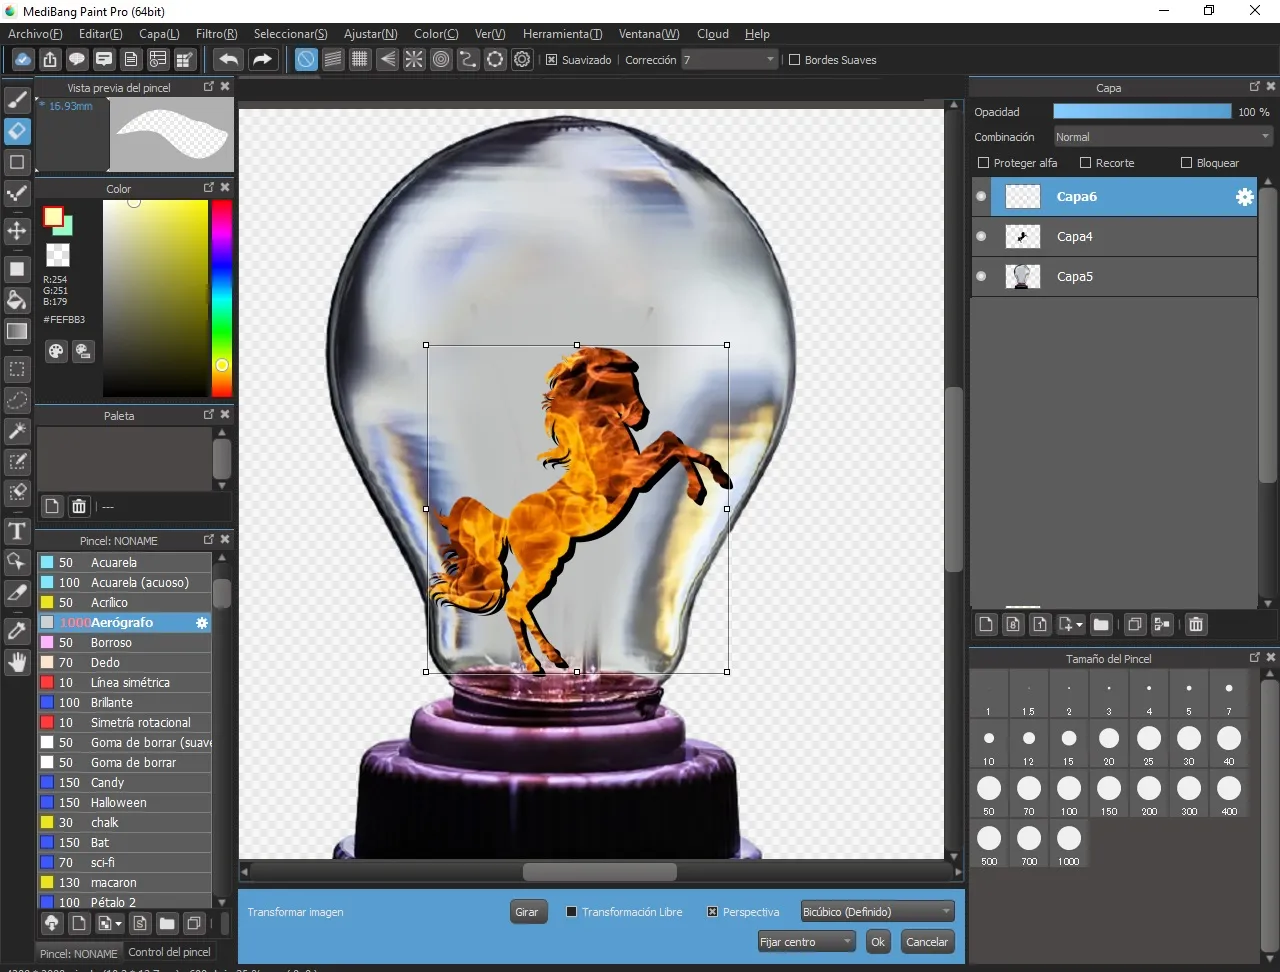Check the Transformación Libre option
Viewport: 1280px width, 972px height.
tap(572, 912)
